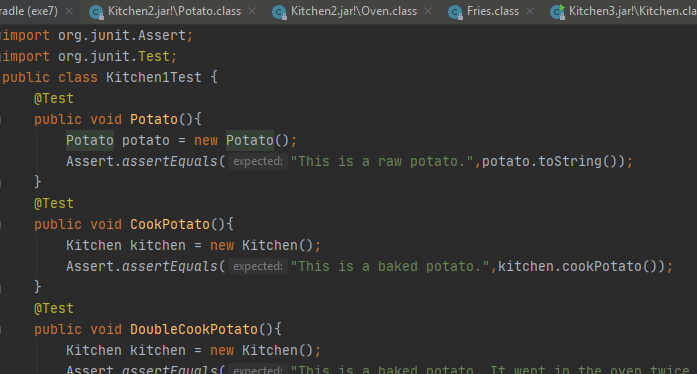Close the Fries.class tab

click(x=530, y=11)
